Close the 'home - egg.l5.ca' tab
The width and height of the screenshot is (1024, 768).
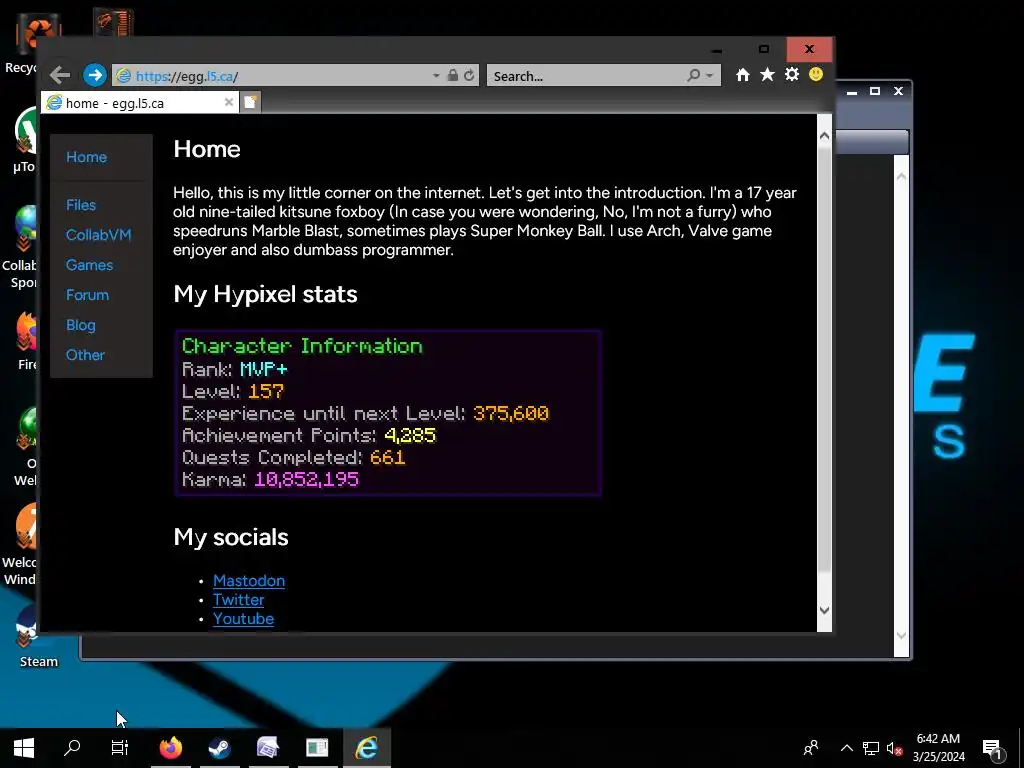point(229,102)
